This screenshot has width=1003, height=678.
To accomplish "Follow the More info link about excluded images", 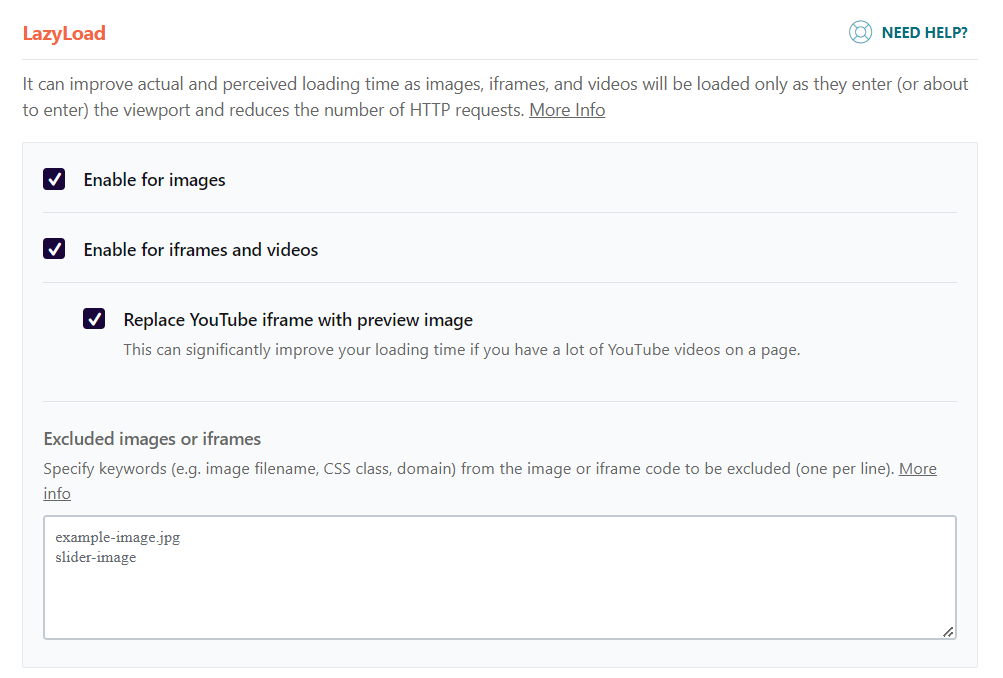I will 917,469.
